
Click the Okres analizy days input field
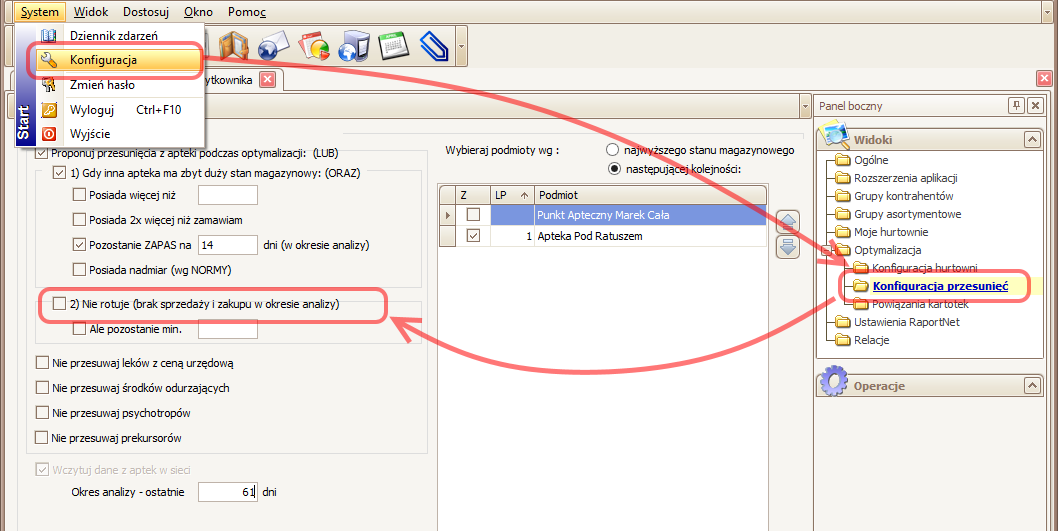(x=227, y=492)
